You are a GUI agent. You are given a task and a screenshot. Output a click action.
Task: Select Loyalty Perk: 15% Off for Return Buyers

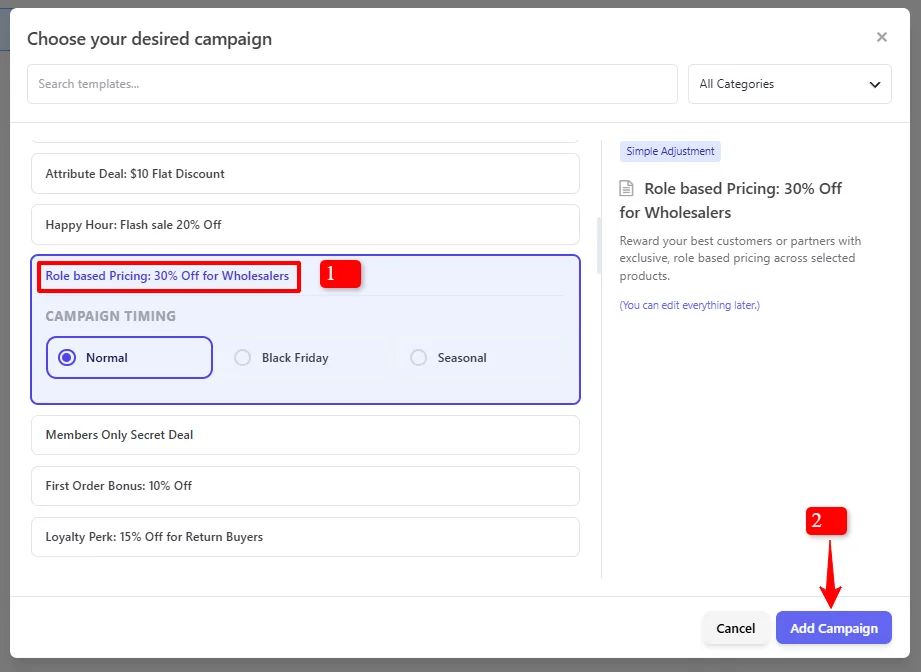[x=305, y=537]
